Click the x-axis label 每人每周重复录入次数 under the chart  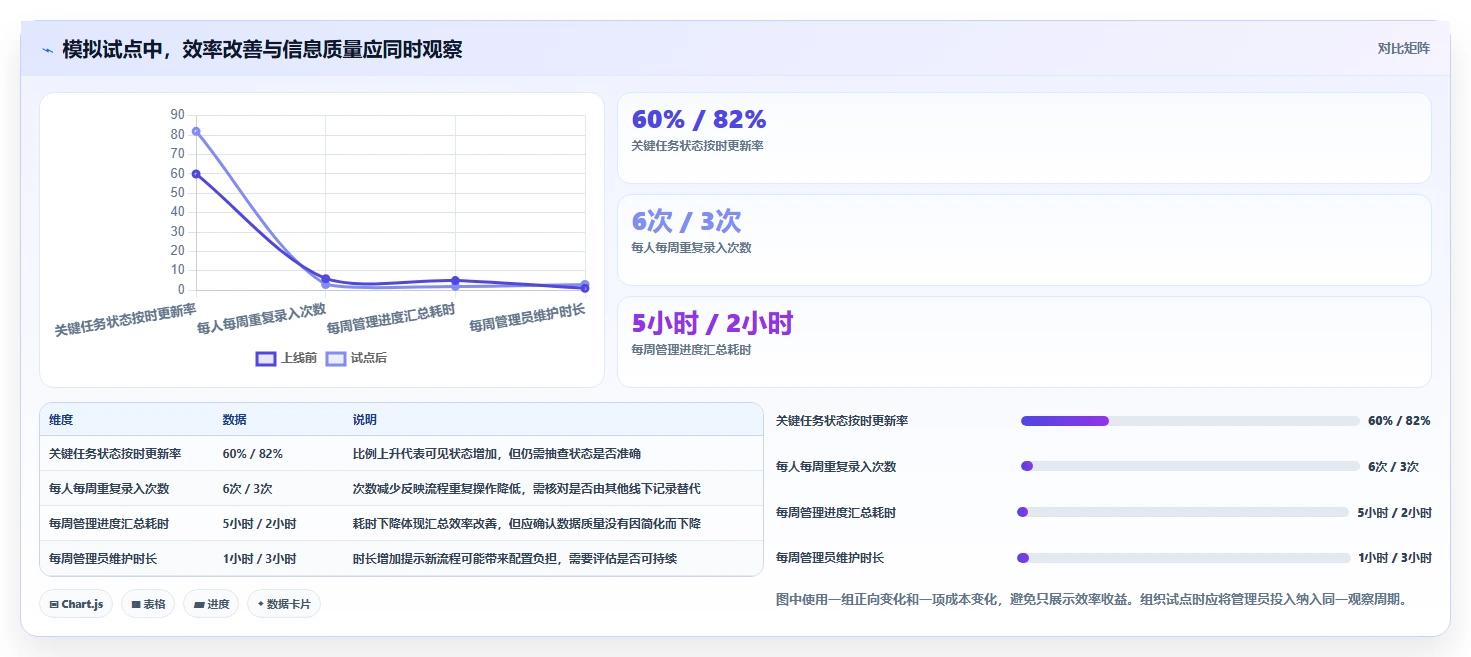click(x=262, y=318)
